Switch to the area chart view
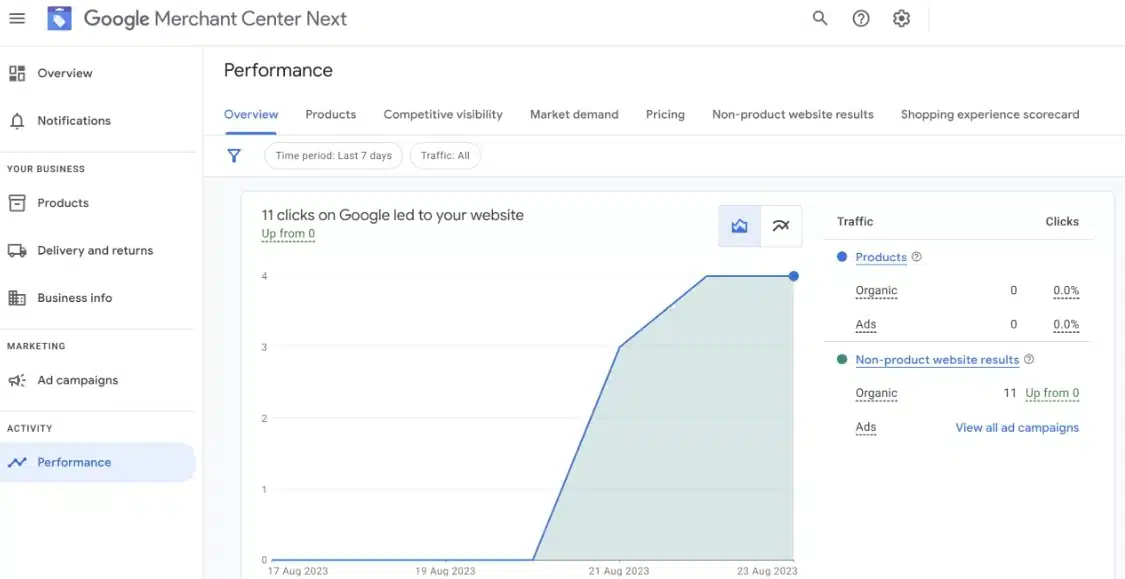This screenshot has width=1125, height=579. point(740,226)
